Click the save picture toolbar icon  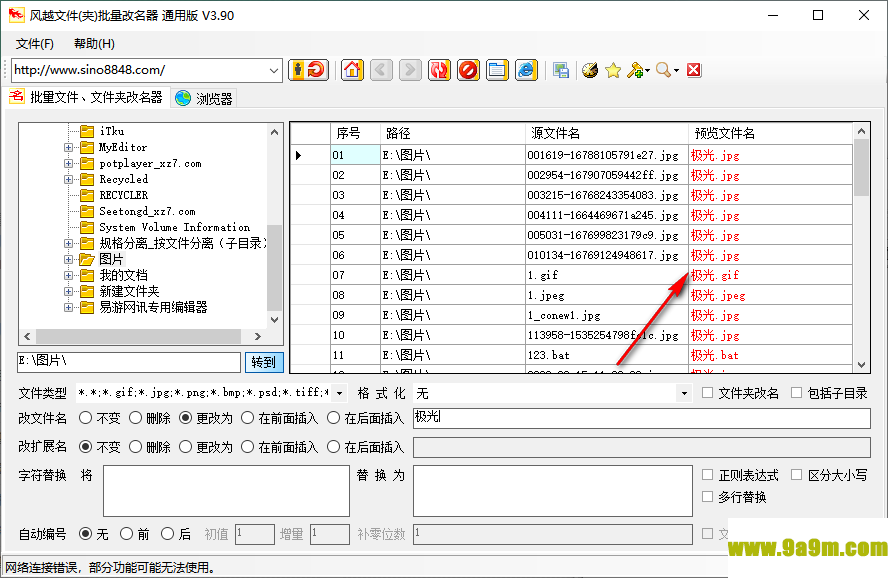pyautogui.click(x=561, y=70)
